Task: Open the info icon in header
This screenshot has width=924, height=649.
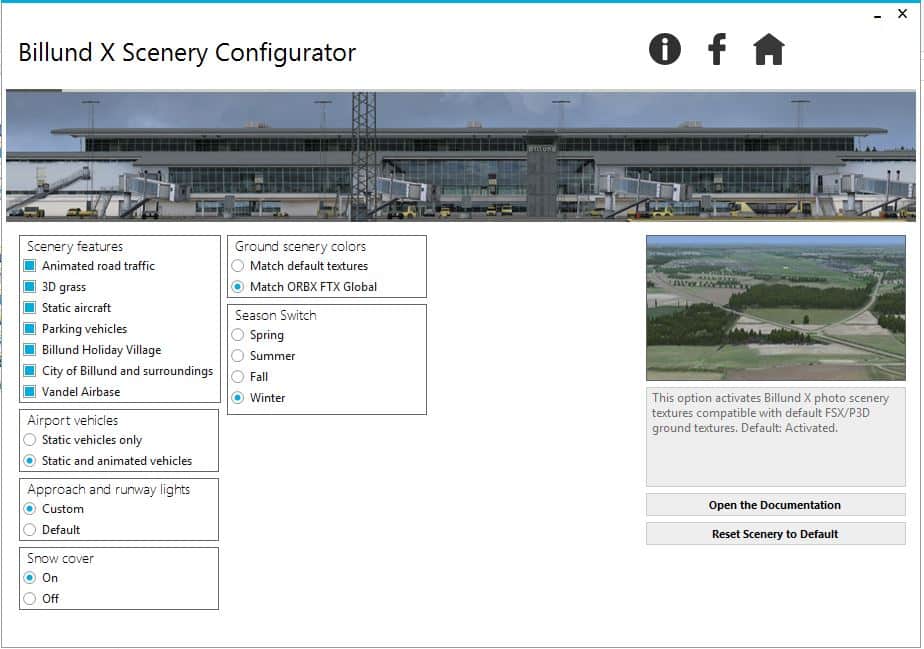Action: [664, 49]
